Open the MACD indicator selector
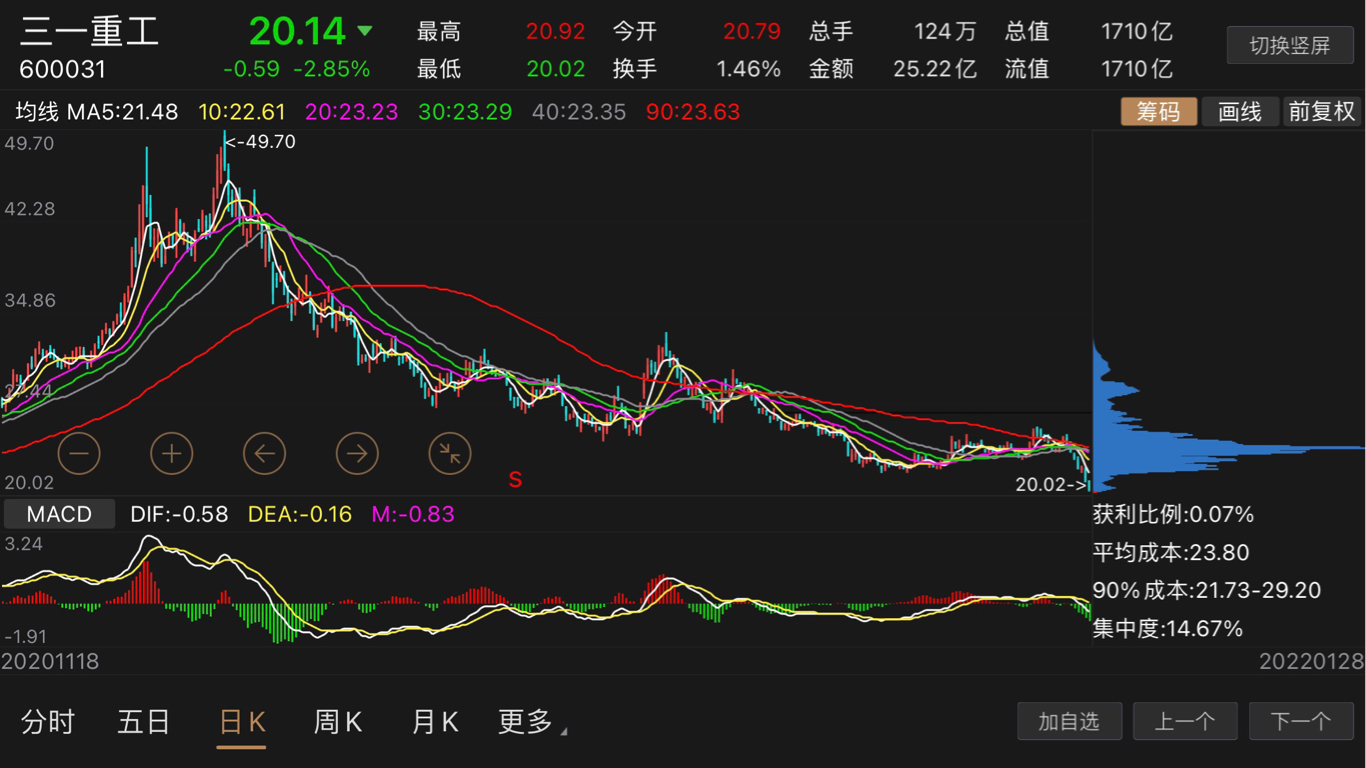 [x=59, y=514]
